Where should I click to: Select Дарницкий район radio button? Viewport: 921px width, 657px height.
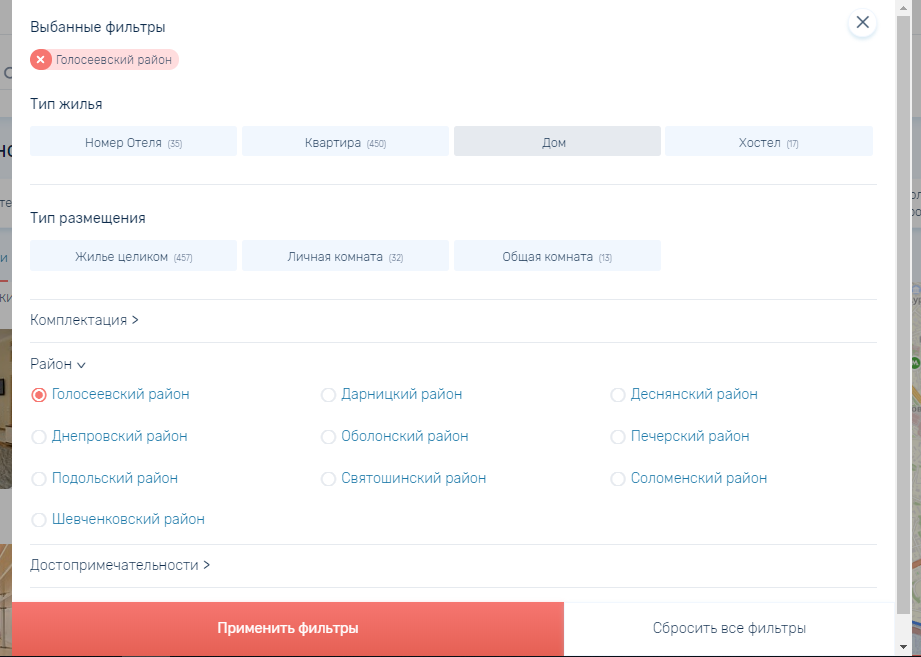click(328, 395)
